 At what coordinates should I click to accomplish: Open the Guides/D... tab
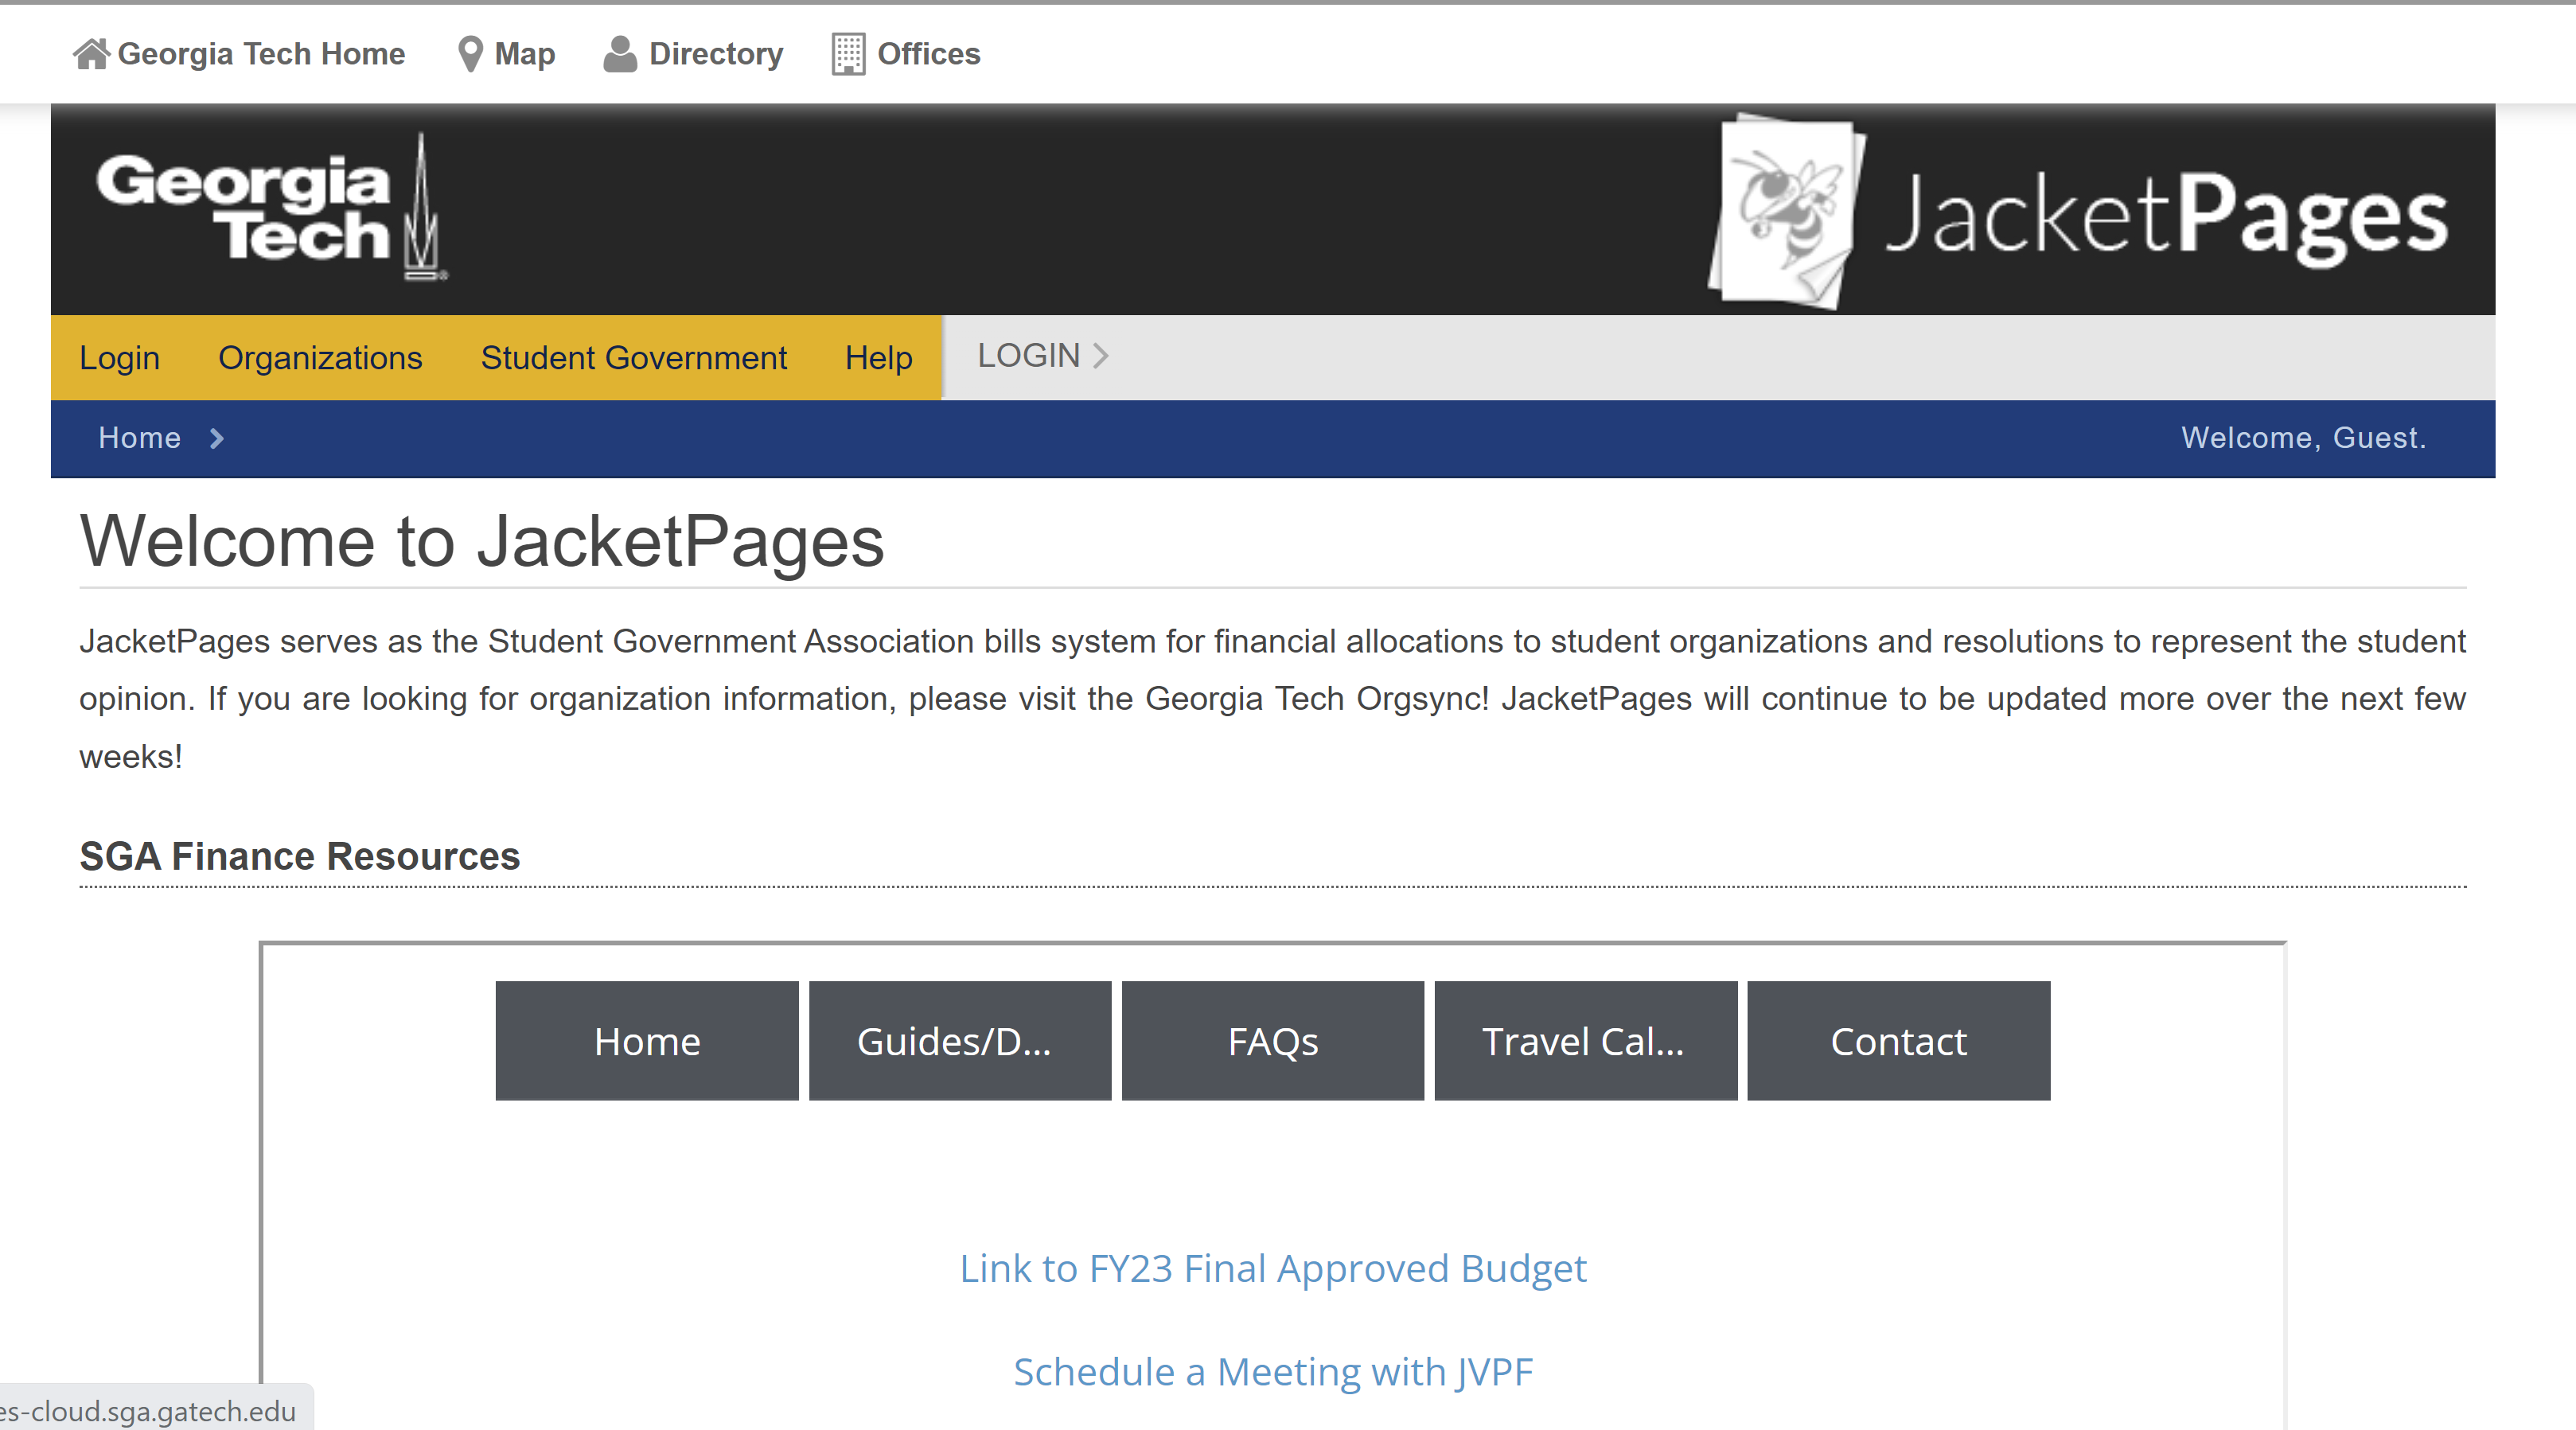coord(959,1041)
